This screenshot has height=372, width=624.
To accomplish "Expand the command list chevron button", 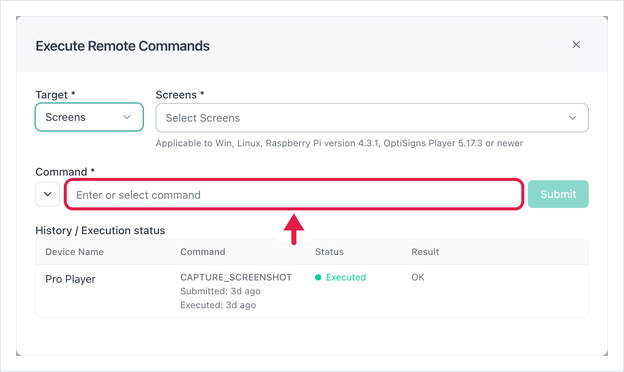I will pos(47,194).
